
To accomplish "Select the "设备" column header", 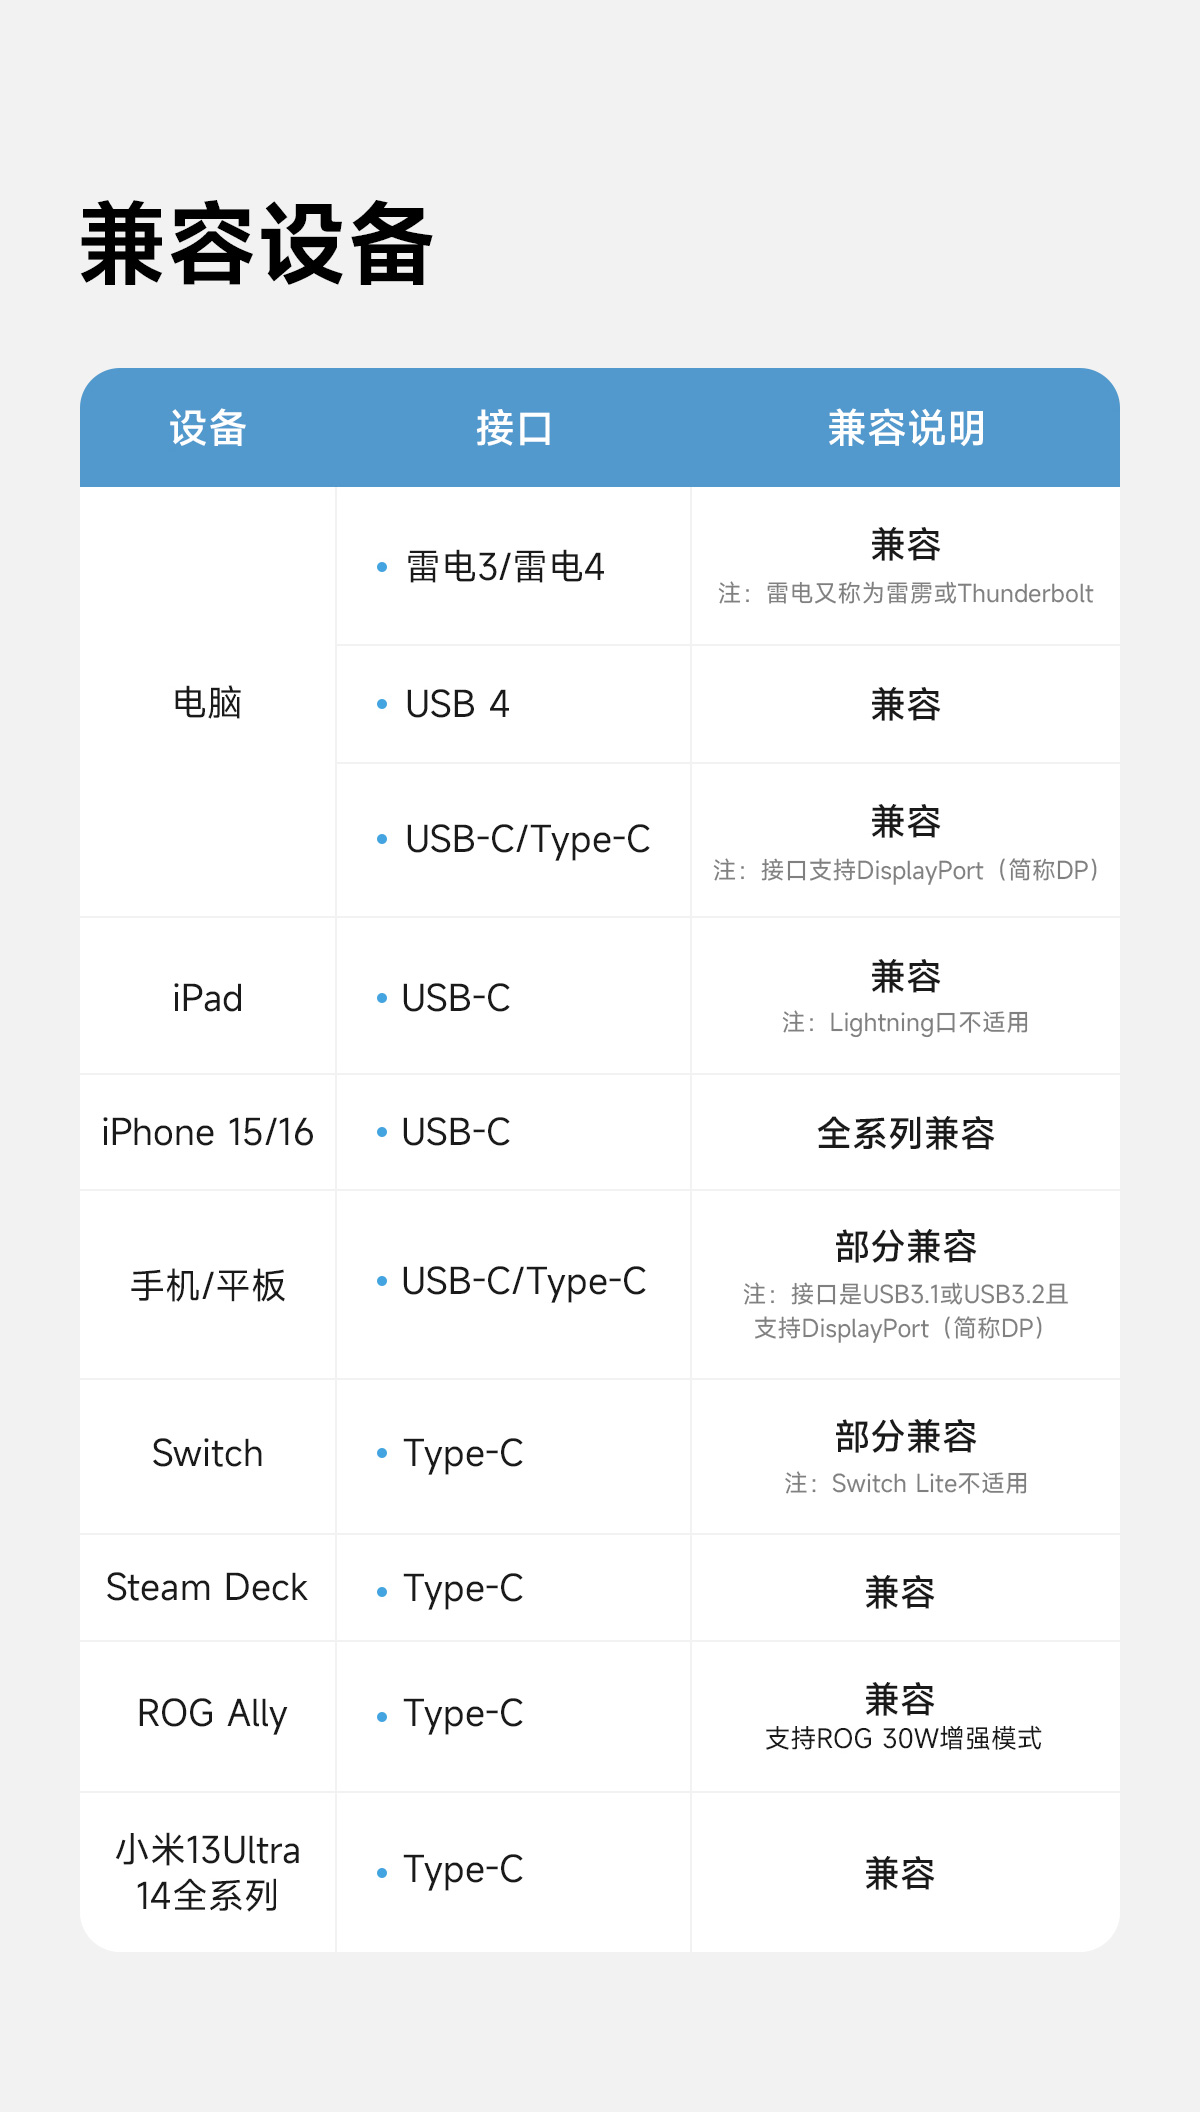I will pyautogui.click(x=208, y=429).
